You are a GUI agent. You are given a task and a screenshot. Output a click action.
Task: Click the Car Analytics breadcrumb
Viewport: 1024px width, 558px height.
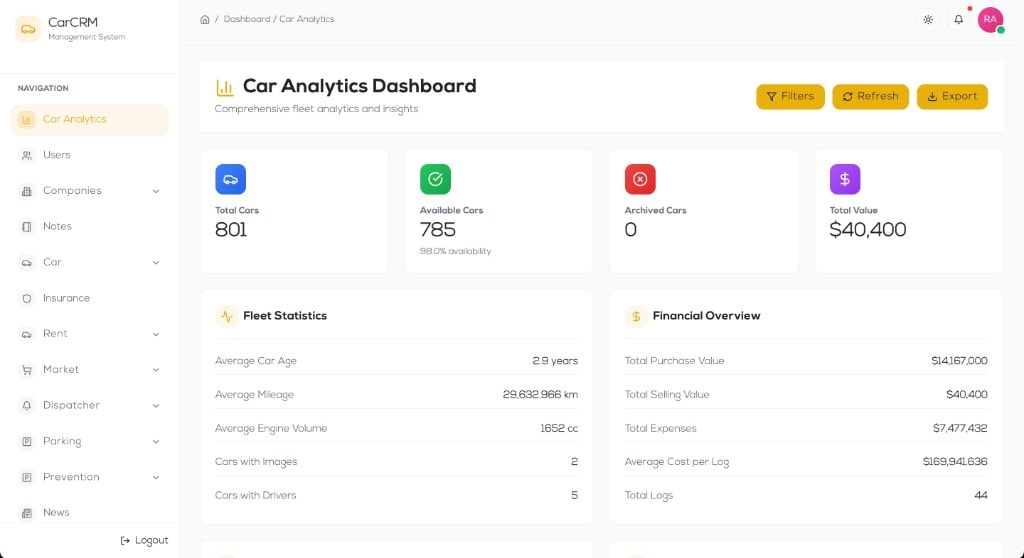(x=307, y=20)
